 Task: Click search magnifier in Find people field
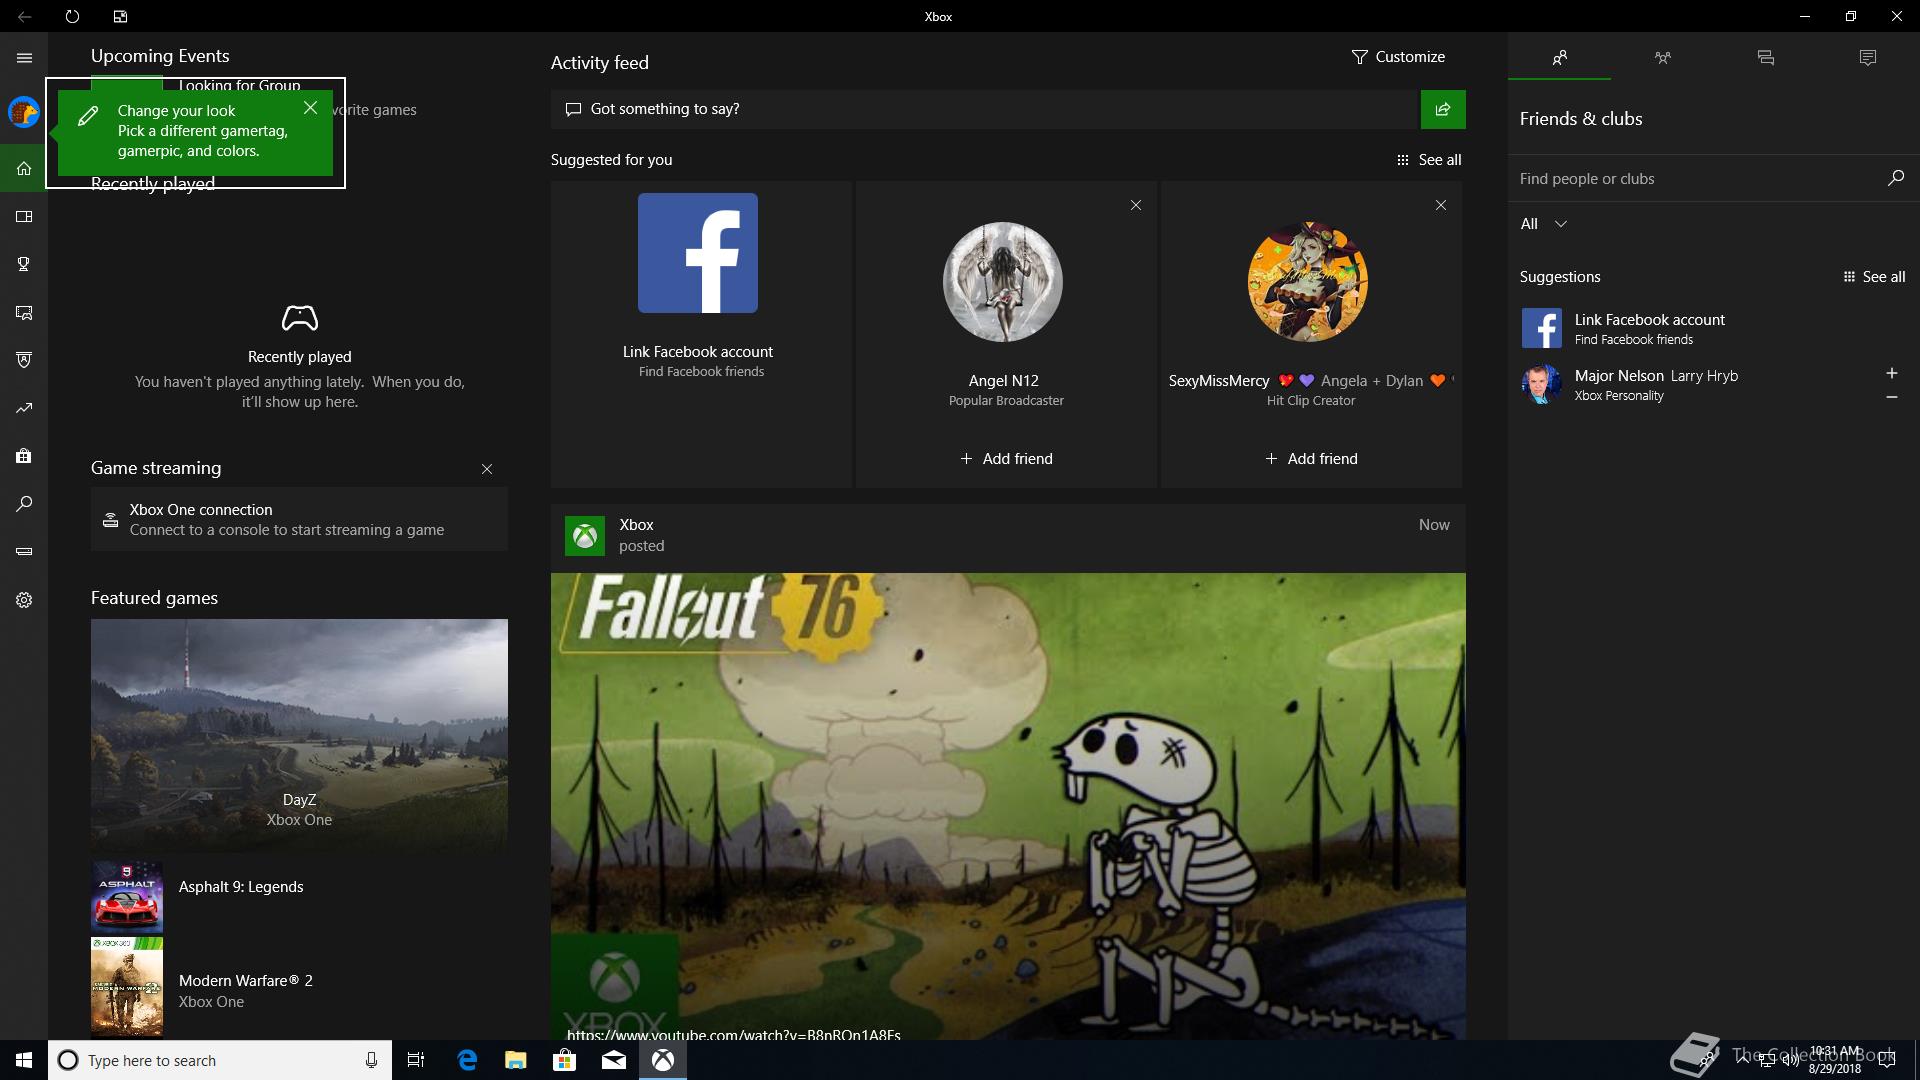point(1895,178)
